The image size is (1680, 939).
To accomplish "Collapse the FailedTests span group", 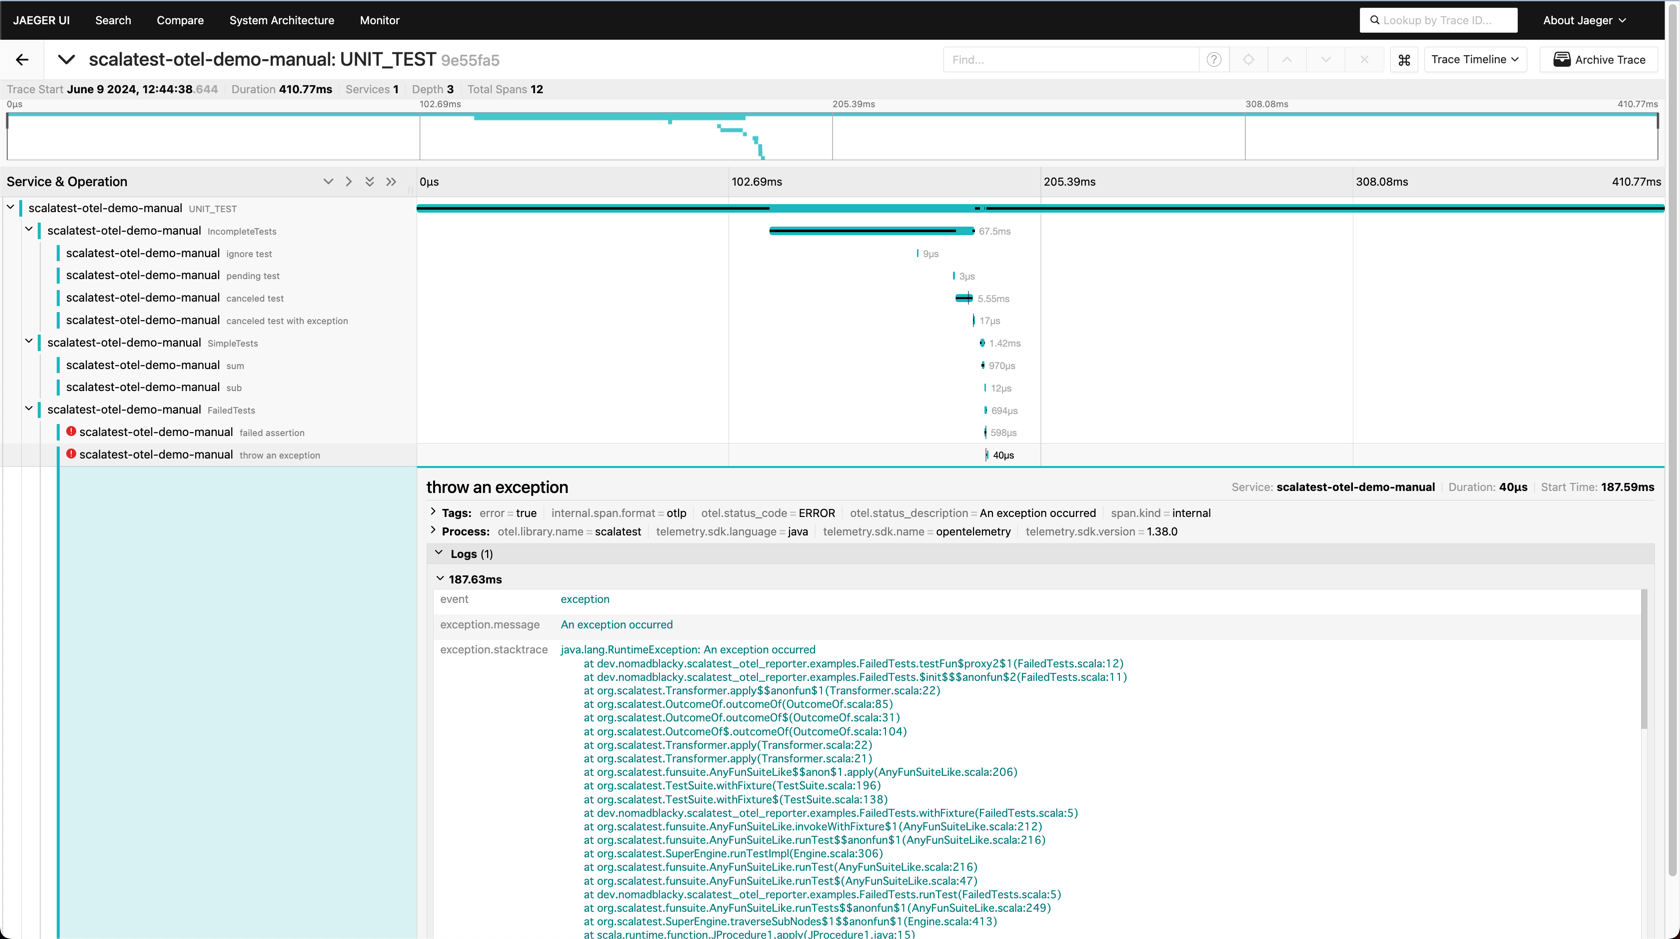I will (29, 409).
